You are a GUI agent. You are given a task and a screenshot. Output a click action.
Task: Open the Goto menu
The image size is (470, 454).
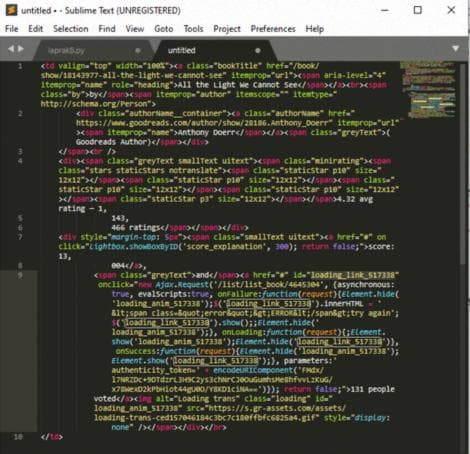click(163, 29)
